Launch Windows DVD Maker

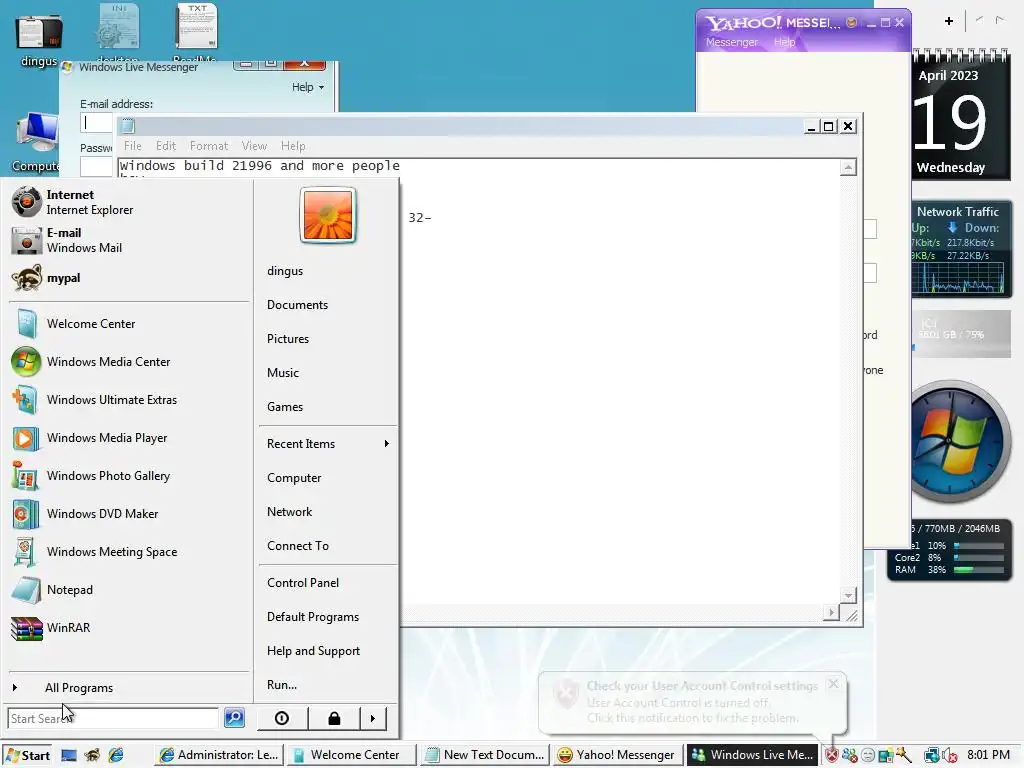point(129,513)
